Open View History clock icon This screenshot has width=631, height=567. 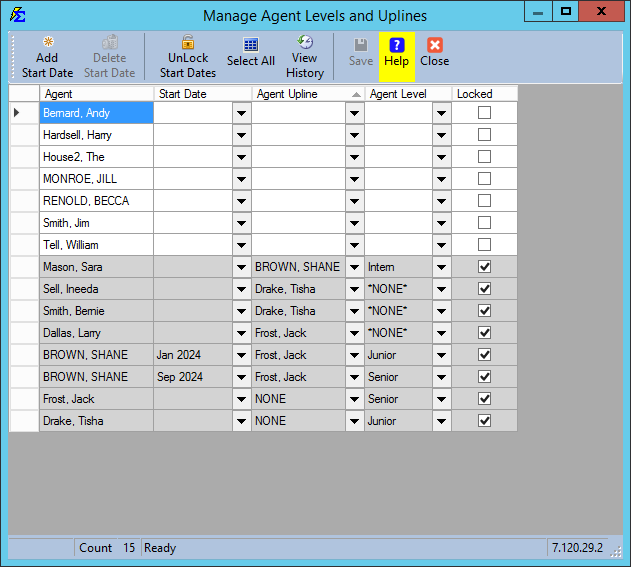click(x=305, y=42)
